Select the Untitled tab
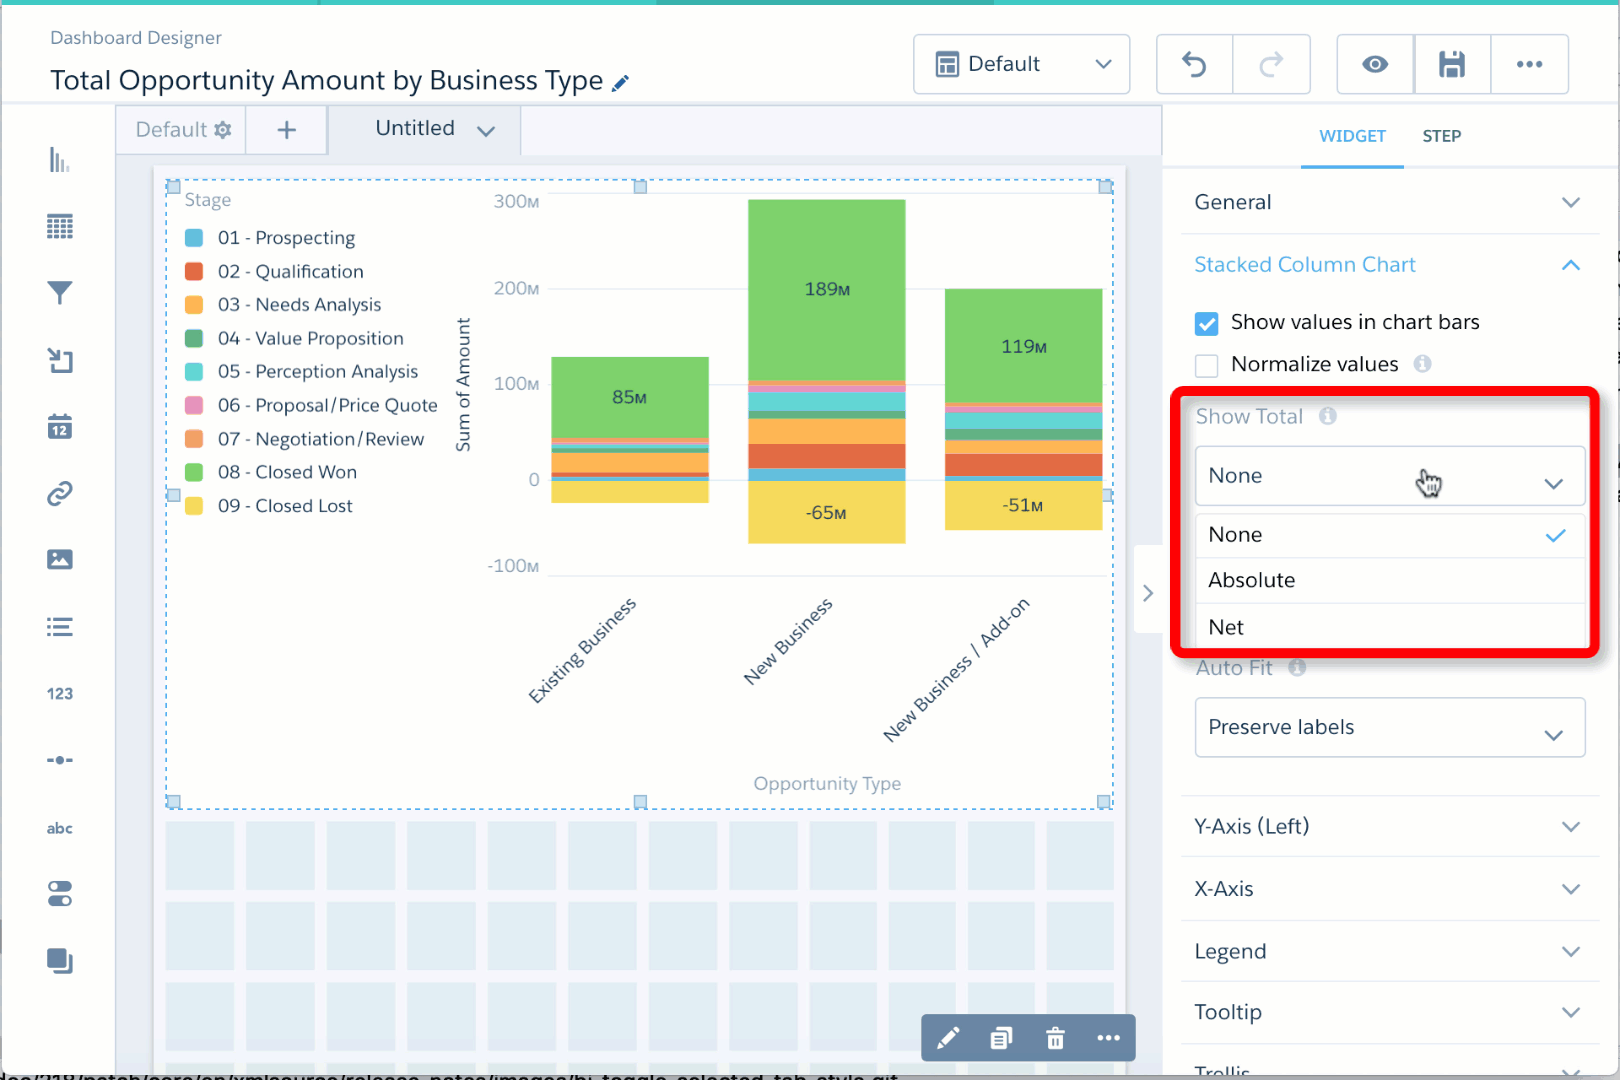This screenshot has width=1620, height=1080. coord(415,128)
